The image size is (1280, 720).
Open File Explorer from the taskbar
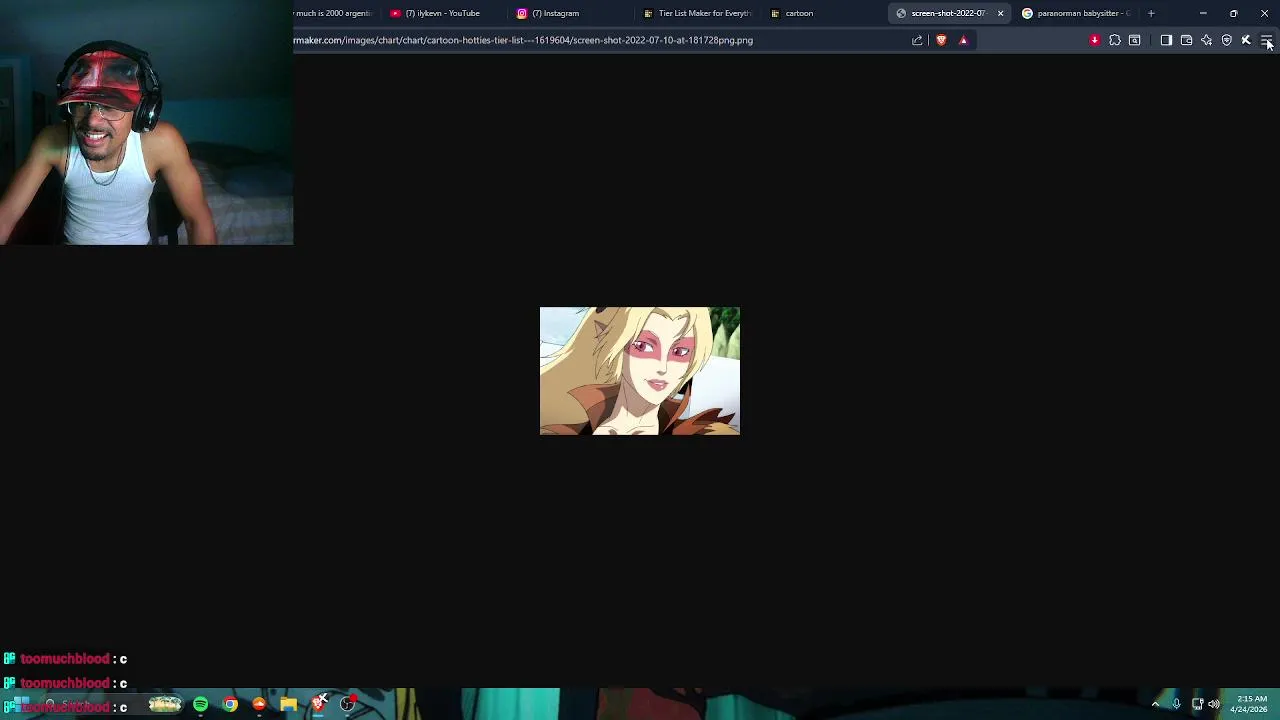pyautogui.click(x=288, y=704)
